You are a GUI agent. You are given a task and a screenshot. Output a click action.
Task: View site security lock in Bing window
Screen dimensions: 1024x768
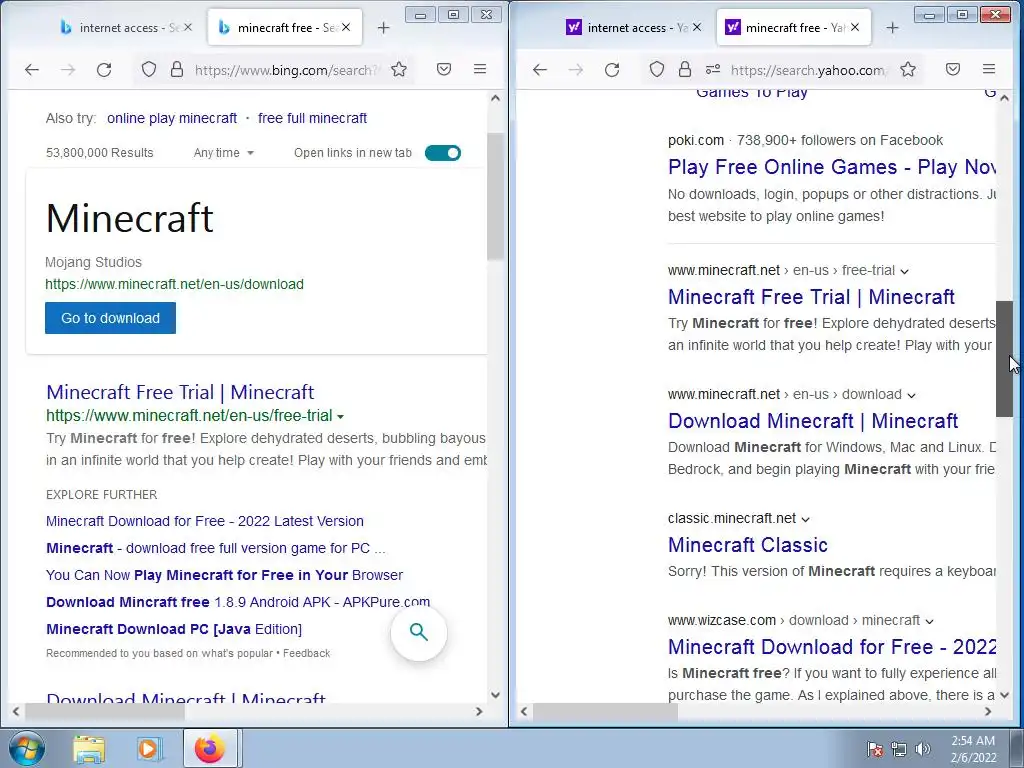(x=176, y=69)
